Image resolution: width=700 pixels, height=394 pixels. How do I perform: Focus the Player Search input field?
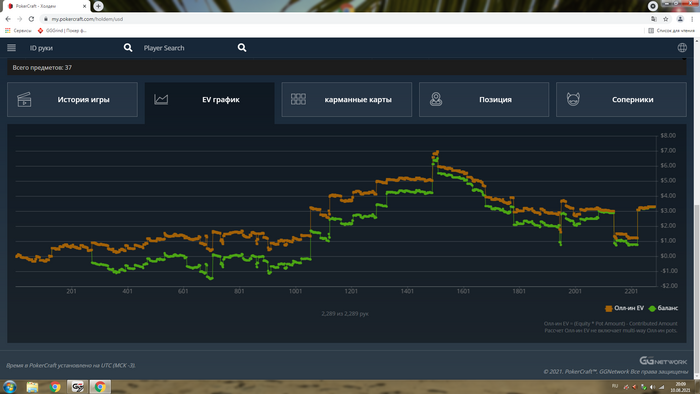point(188,48)
